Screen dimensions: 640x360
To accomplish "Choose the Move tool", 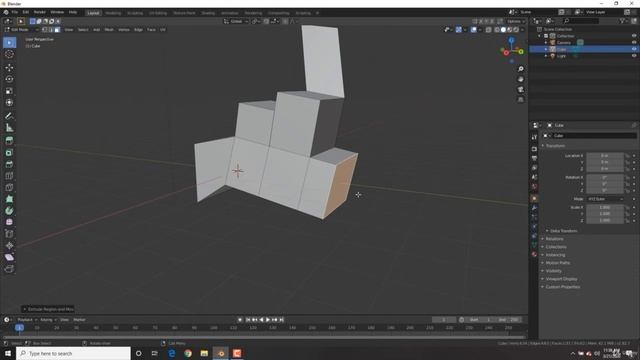I will (x=9, y=67).
